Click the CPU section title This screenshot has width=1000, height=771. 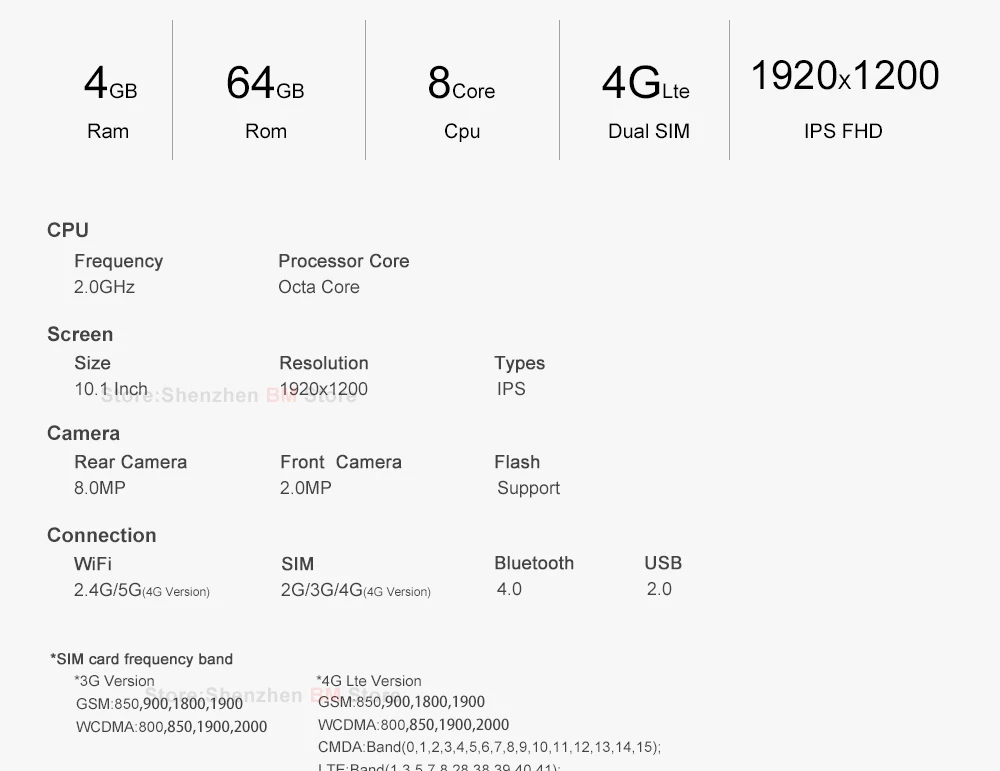68,230
